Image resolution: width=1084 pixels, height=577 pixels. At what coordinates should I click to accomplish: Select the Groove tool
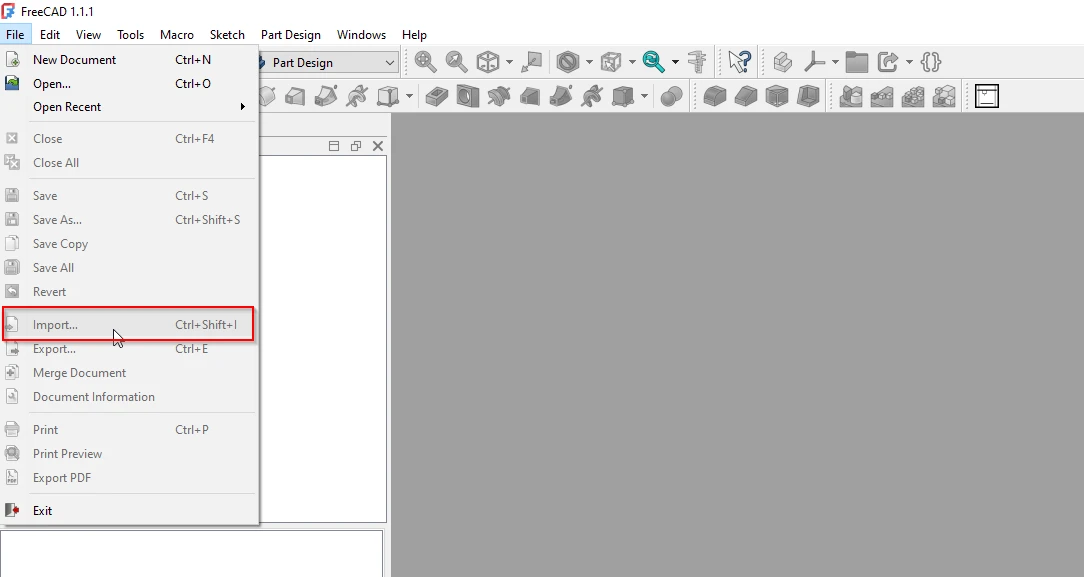point(498,96)
